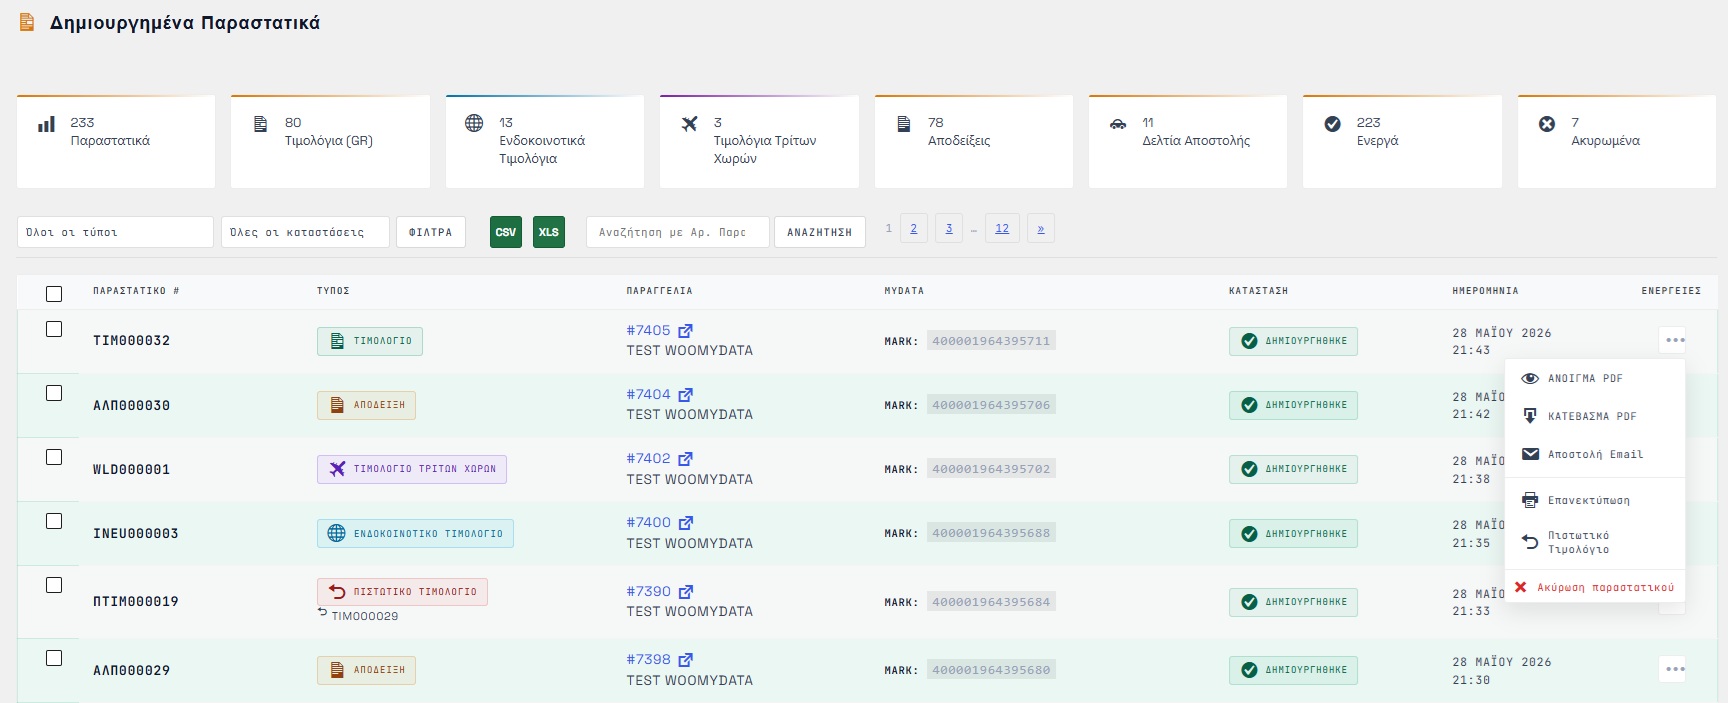Click the ΗΜΕΡΟΜΗΝΙΑ column header
Viewport: 1728px width, 703px height.
click(x=1485, y=291)
